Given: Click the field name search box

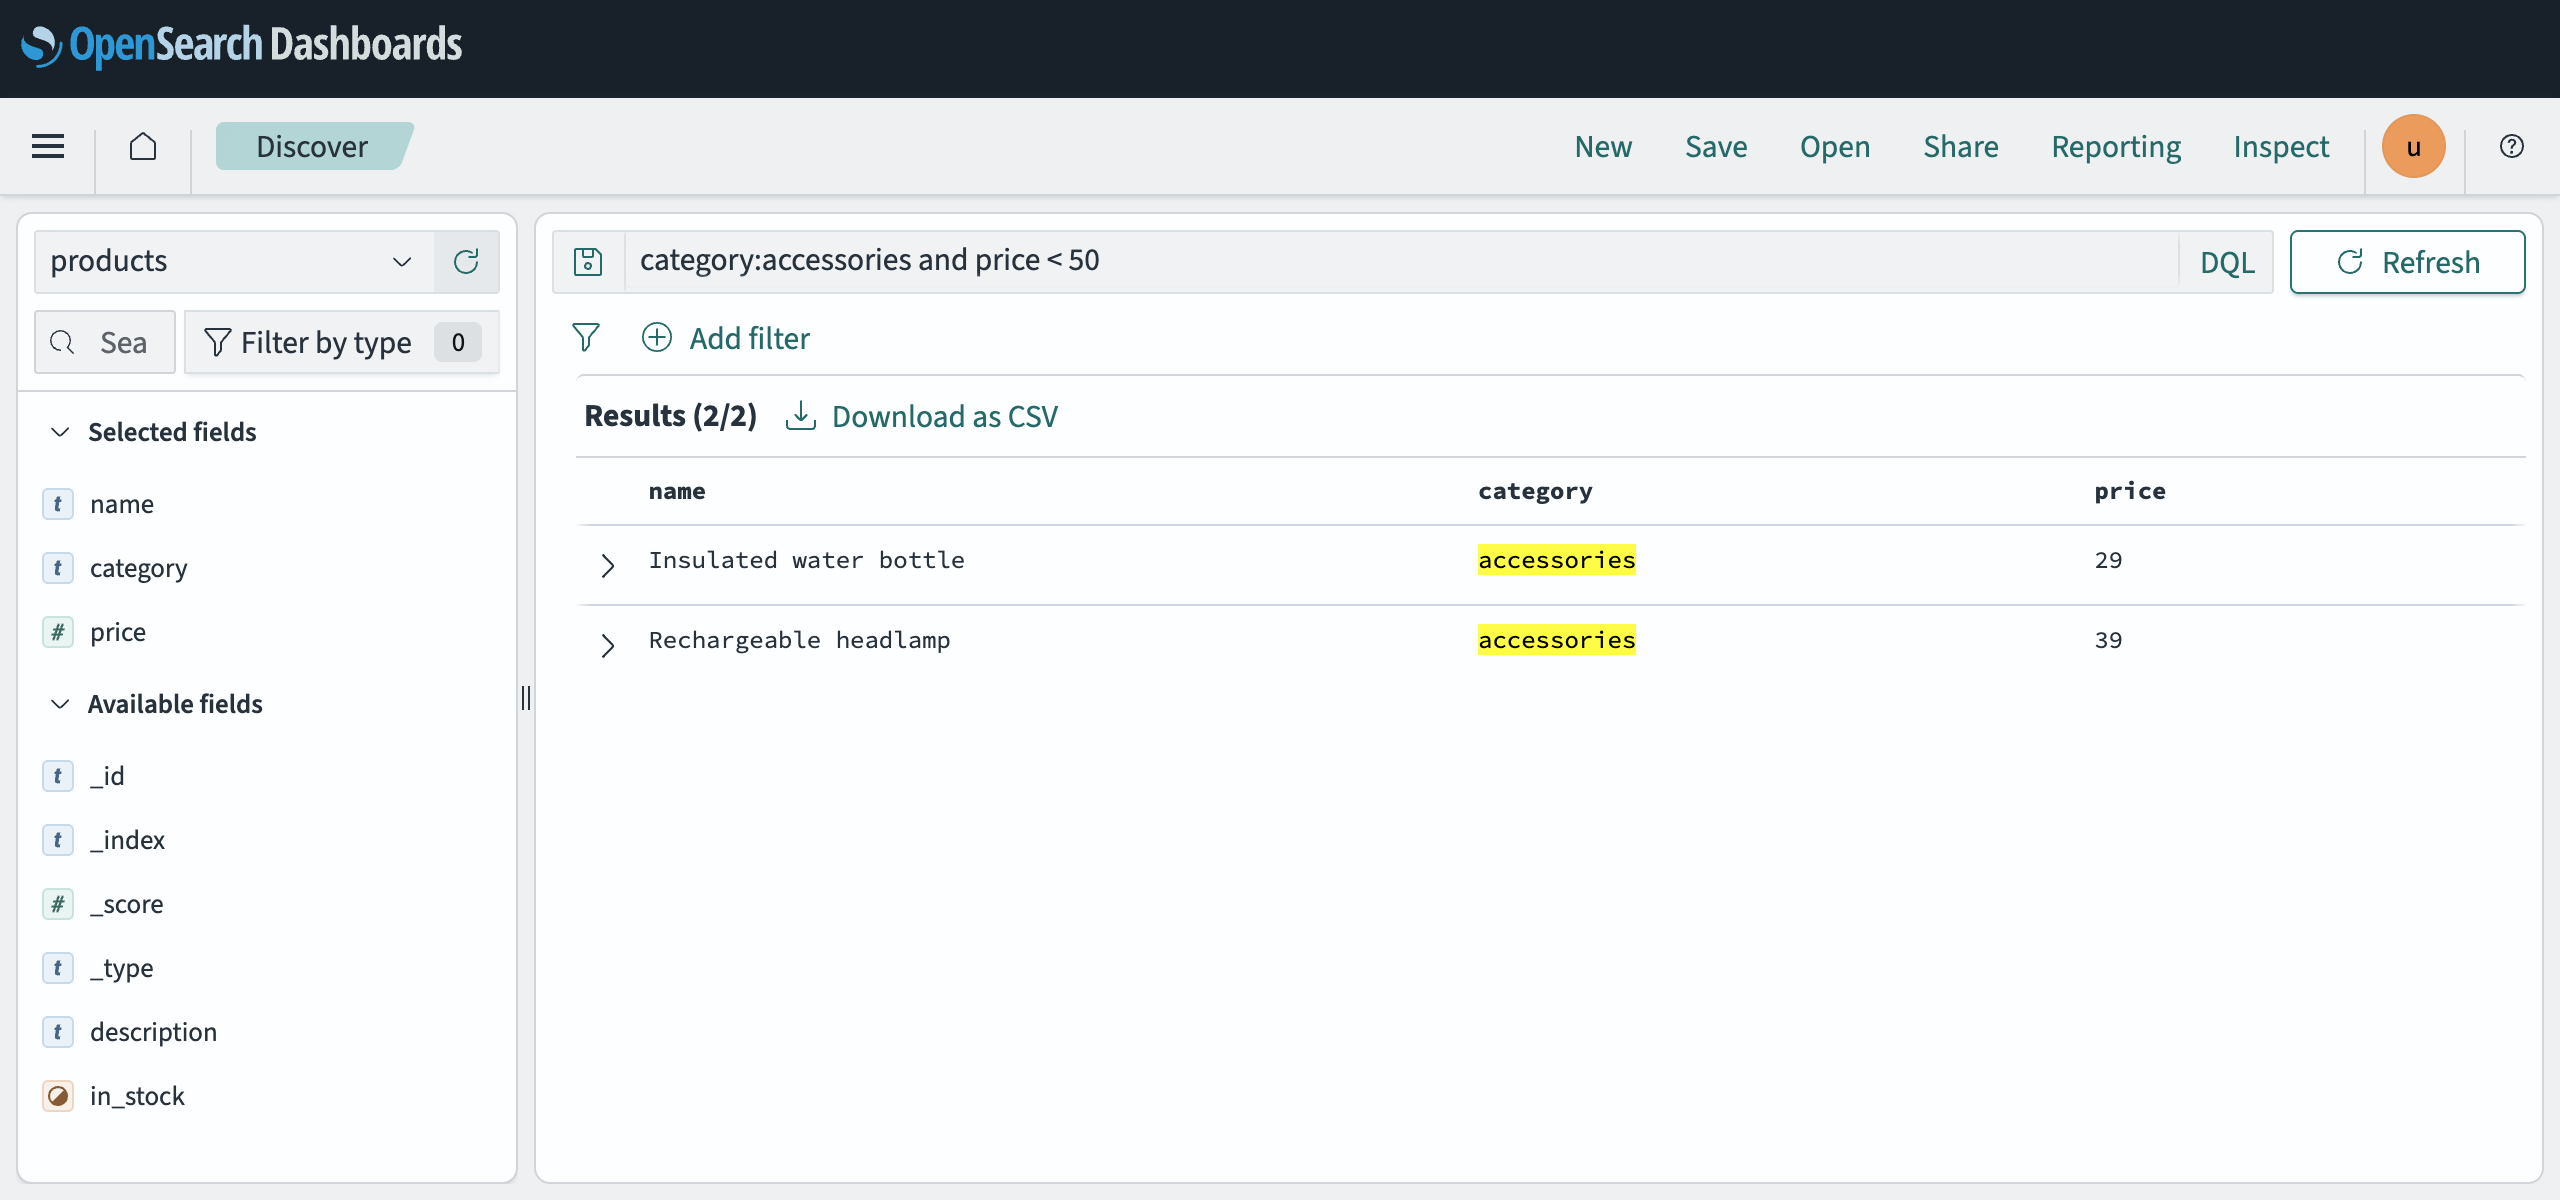Looking at the screenshot, I should [x=105, y=342].
